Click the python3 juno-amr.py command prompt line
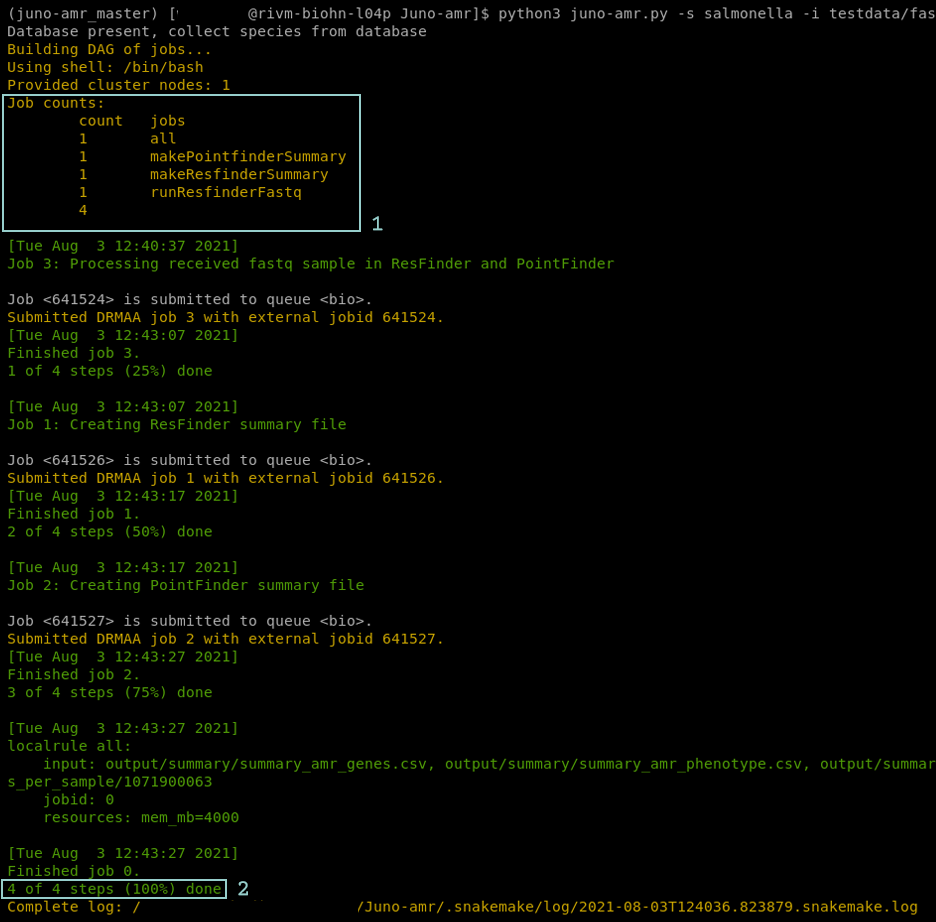This screenshot has width=936, height=922. (x=472, y=14)
